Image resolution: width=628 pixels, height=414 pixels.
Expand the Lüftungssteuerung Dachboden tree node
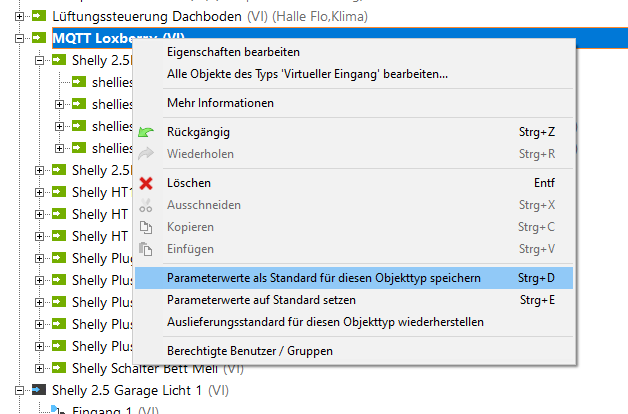[20, 17]
